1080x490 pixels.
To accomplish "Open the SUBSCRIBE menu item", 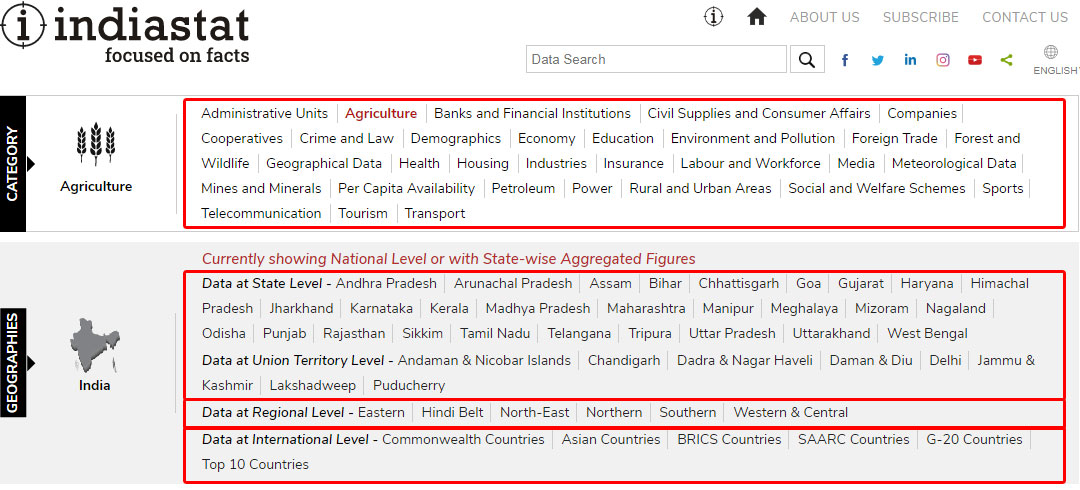I will pos(920,17).
